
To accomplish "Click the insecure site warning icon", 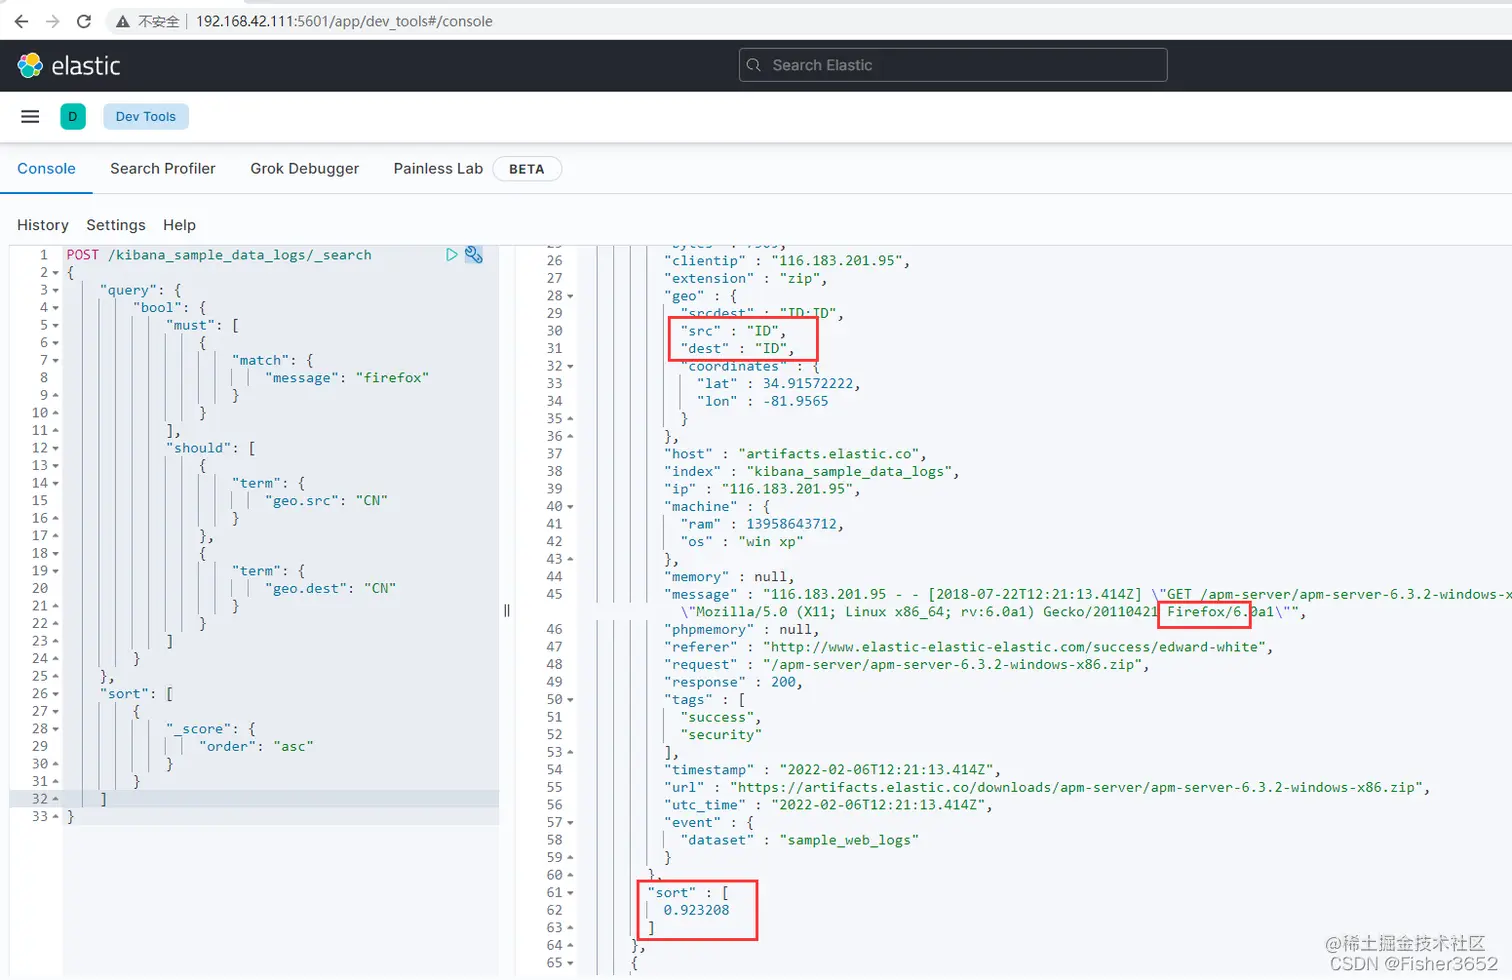I will pyautogui.click(x=122, y=21).
